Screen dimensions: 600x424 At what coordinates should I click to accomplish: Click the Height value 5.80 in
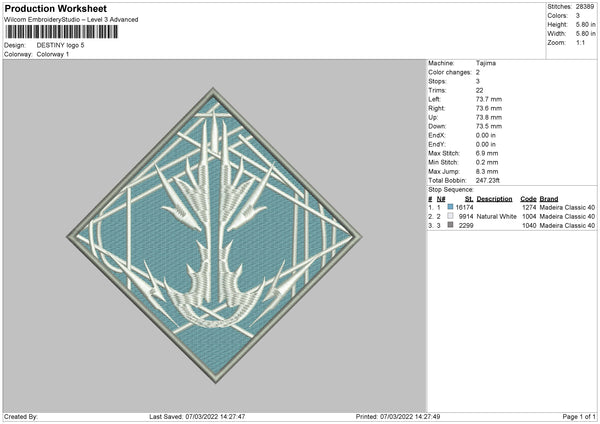(585, 24)
